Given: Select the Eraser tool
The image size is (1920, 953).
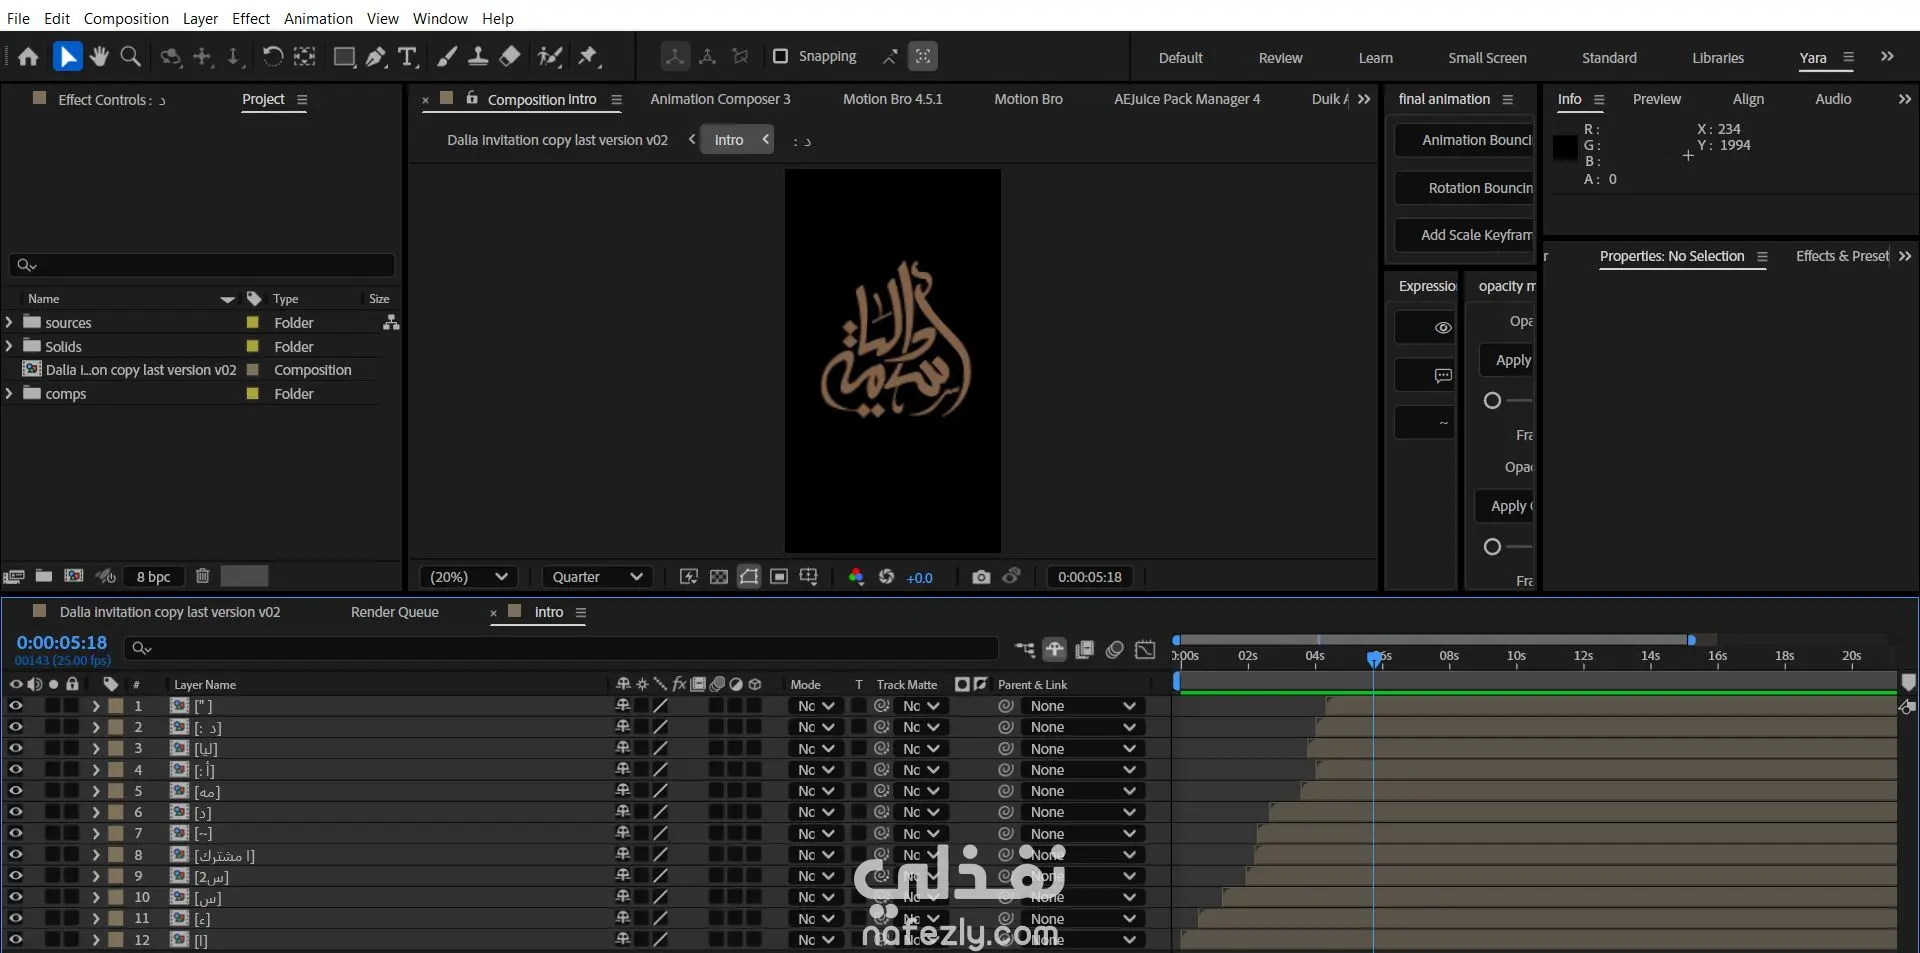Looking at the screenshot, I should pyautogui.click(x=510, y=57).
